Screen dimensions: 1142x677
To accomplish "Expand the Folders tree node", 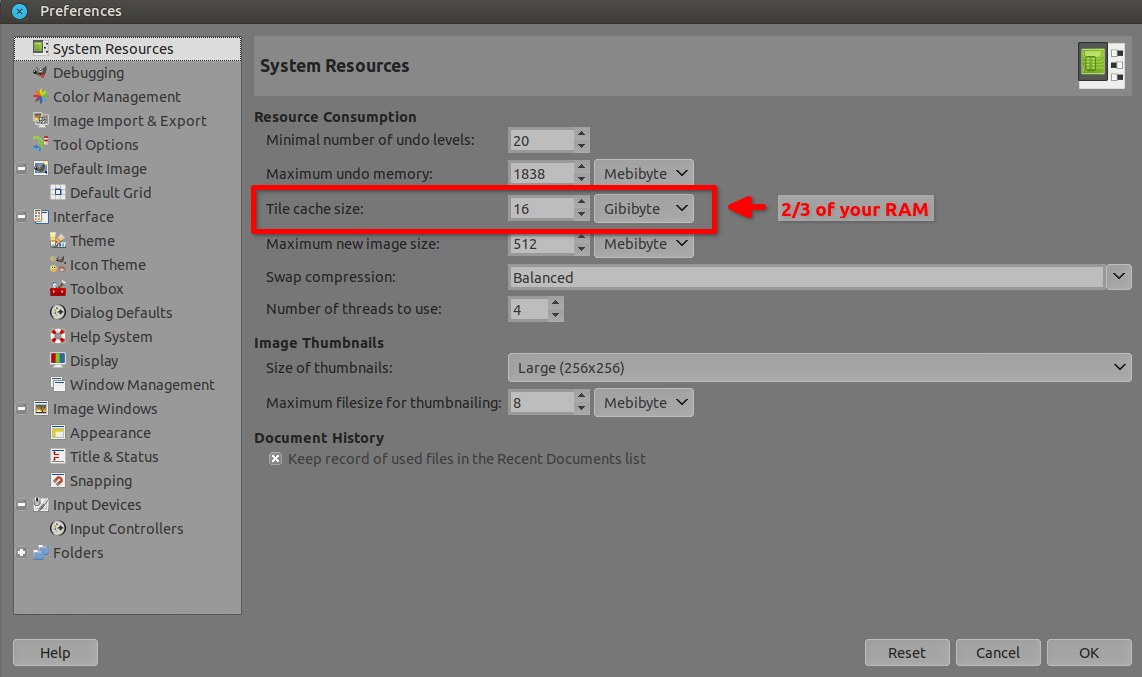I will point(22,553).
